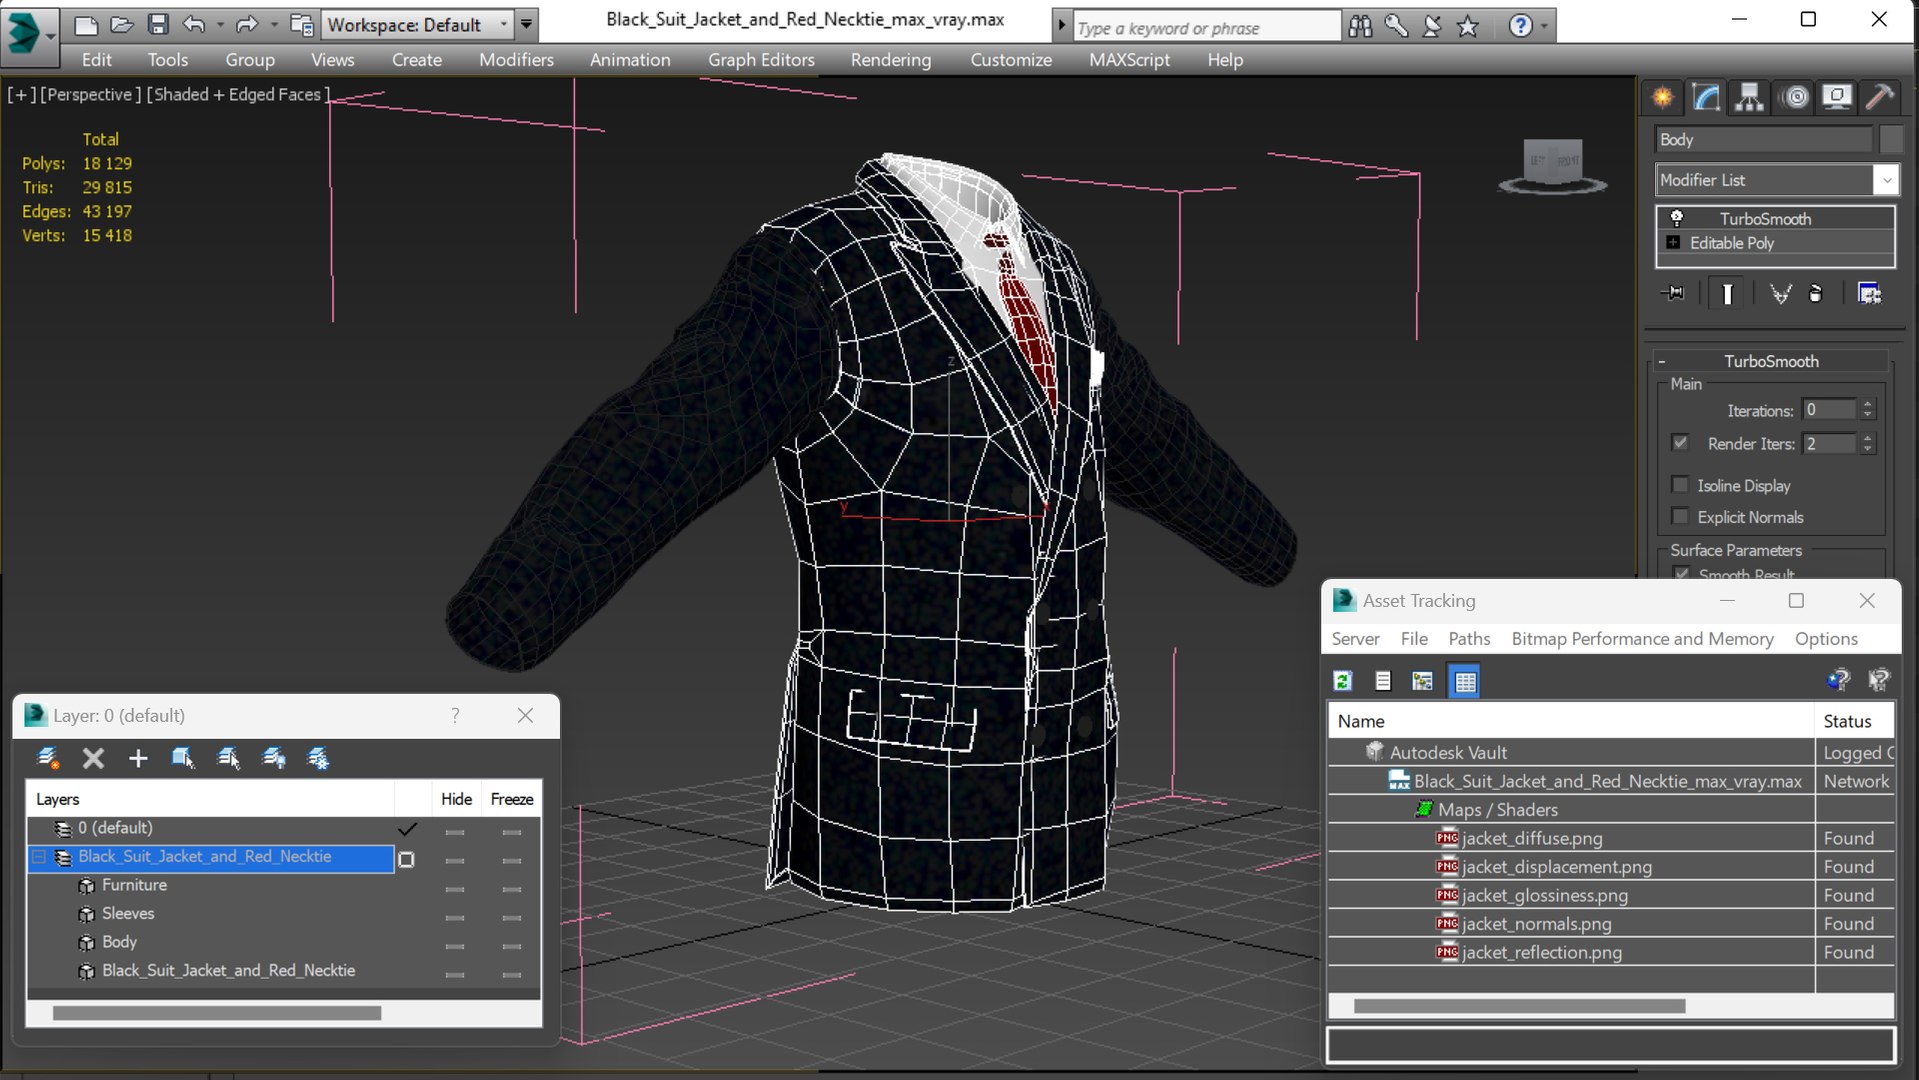The width and height of the screenshot is (1919, 1080).
Task: Click Refresh in Asset Tracking toolbar
Action: [1343, 681]
